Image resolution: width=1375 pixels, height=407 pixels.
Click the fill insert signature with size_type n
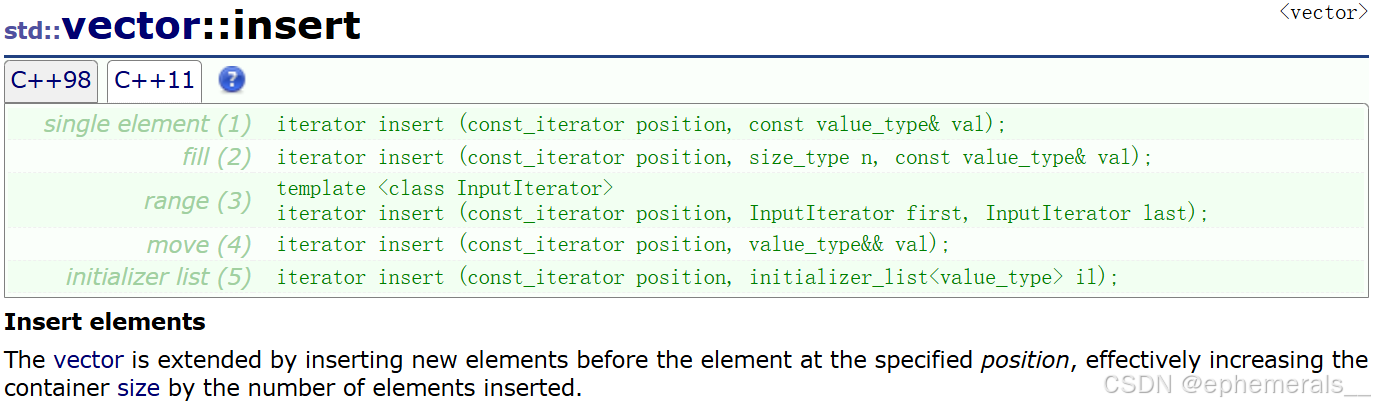714,157
